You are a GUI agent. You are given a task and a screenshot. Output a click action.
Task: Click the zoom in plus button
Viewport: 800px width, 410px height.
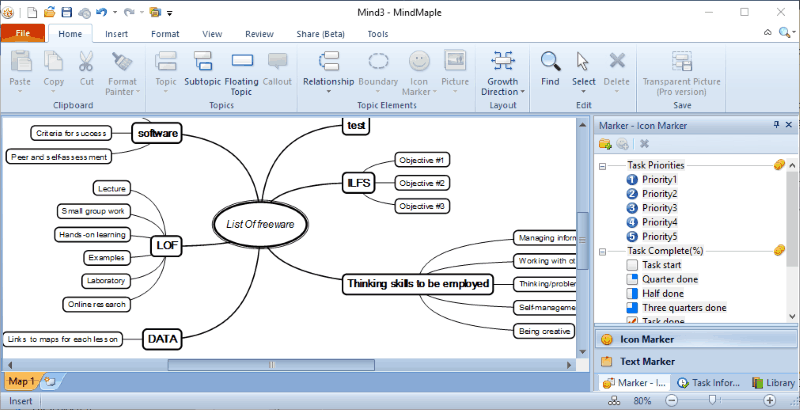[770, 401]
